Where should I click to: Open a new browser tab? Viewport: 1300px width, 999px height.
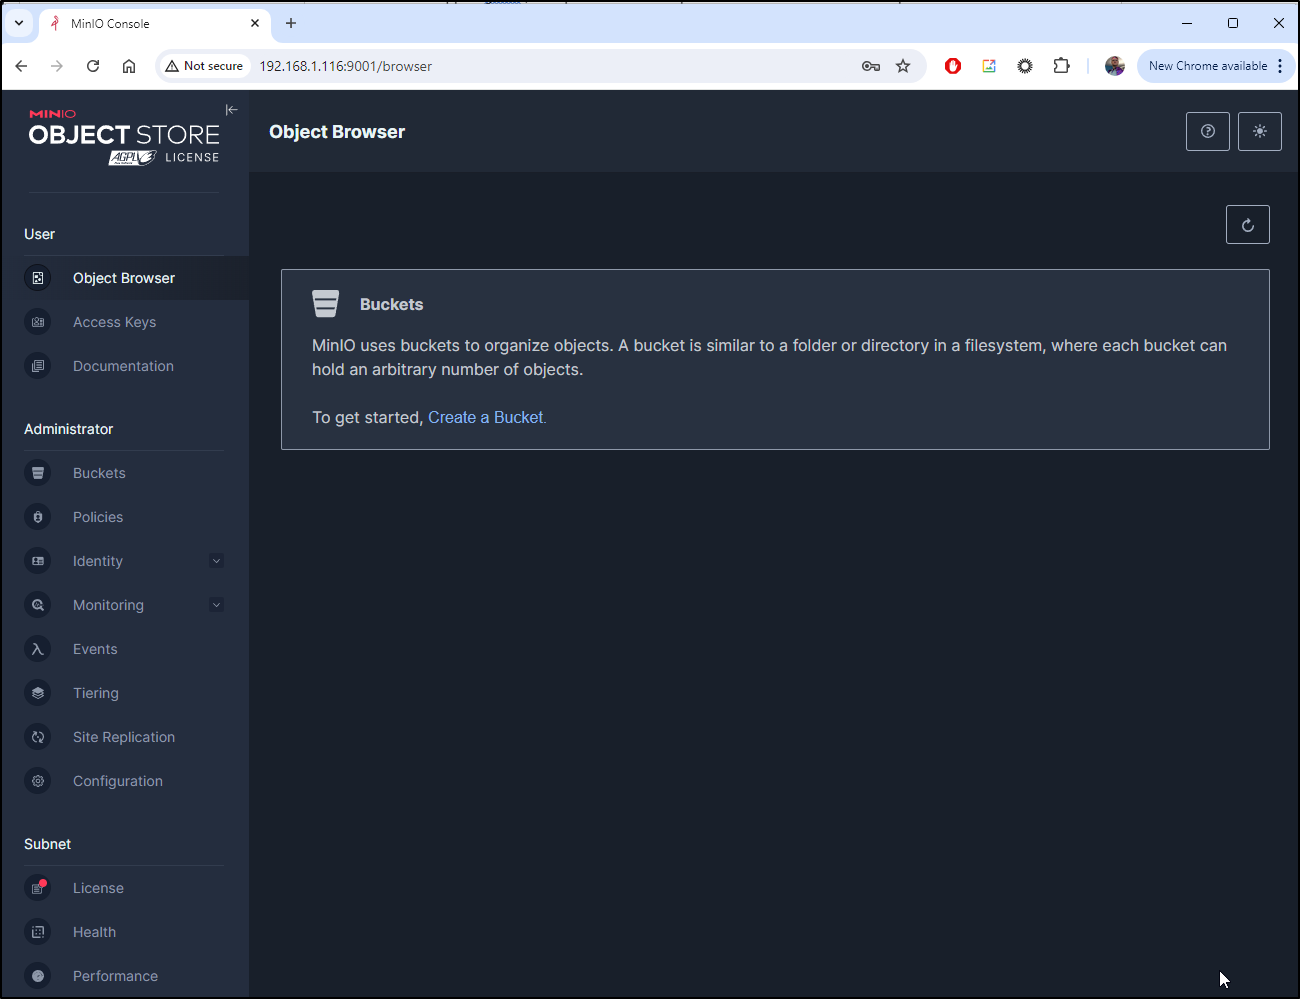tap(291, 23)
